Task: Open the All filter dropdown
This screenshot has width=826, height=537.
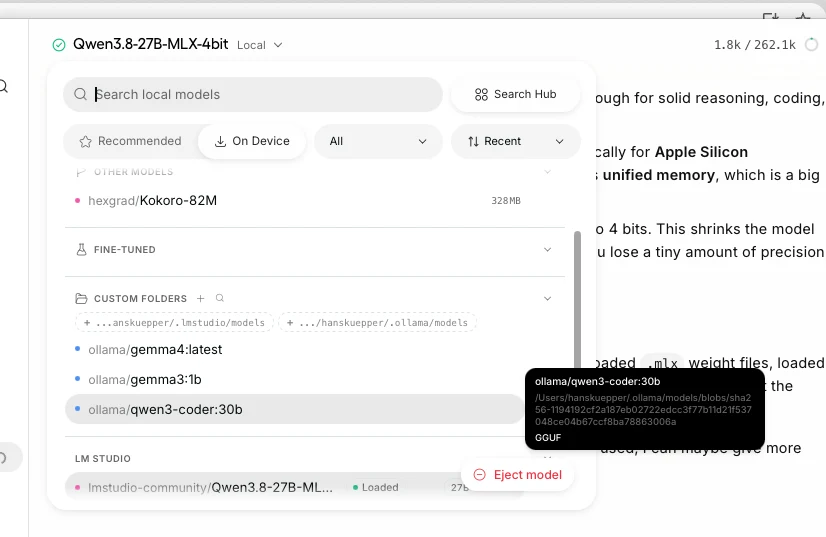Action: [378, 141]
